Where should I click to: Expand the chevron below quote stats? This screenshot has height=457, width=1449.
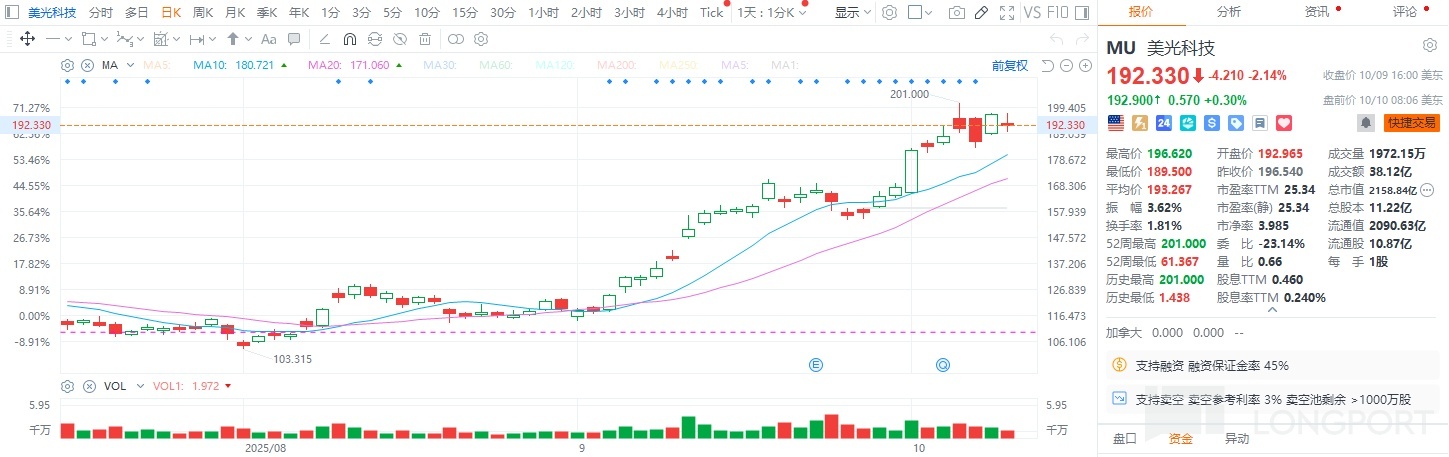1272,311
